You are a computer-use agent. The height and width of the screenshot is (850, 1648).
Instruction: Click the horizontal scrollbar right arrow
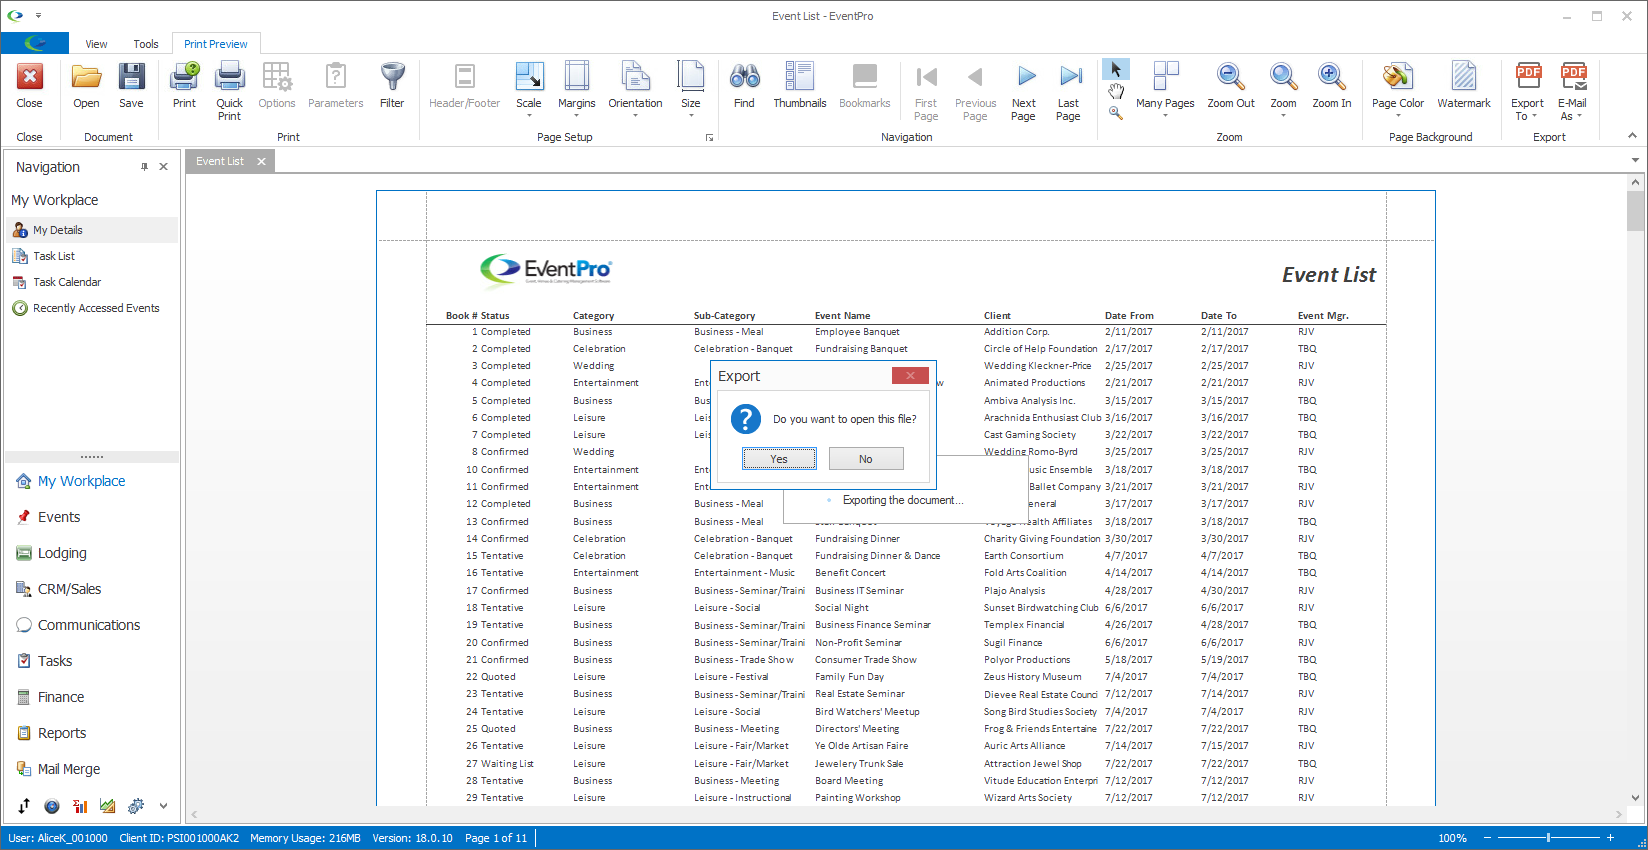point(1619,815)
